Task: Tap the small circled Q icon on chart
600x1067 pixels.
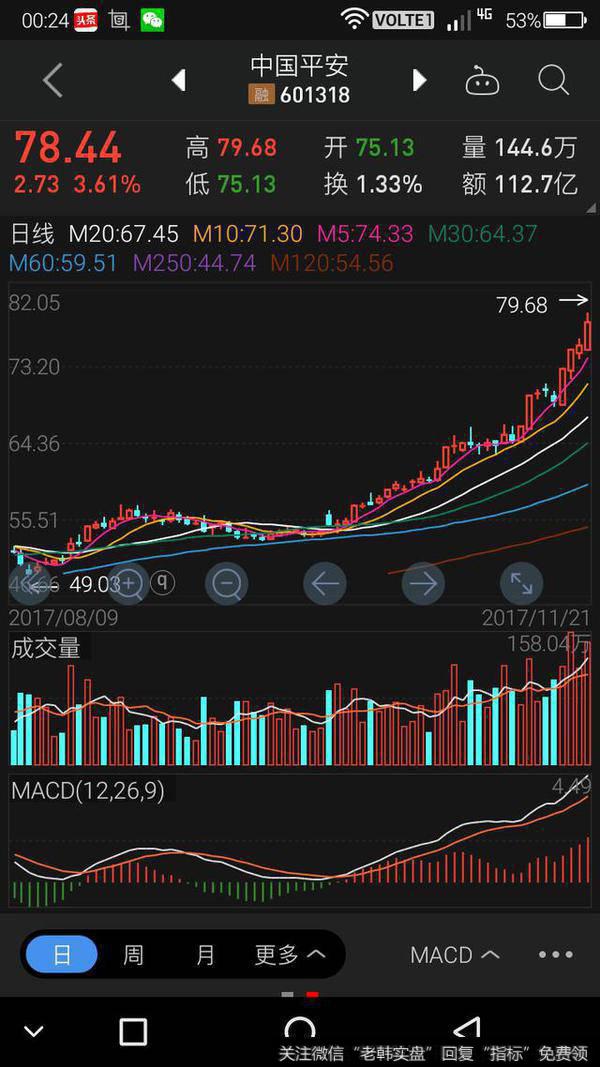Action: point(163,582)
